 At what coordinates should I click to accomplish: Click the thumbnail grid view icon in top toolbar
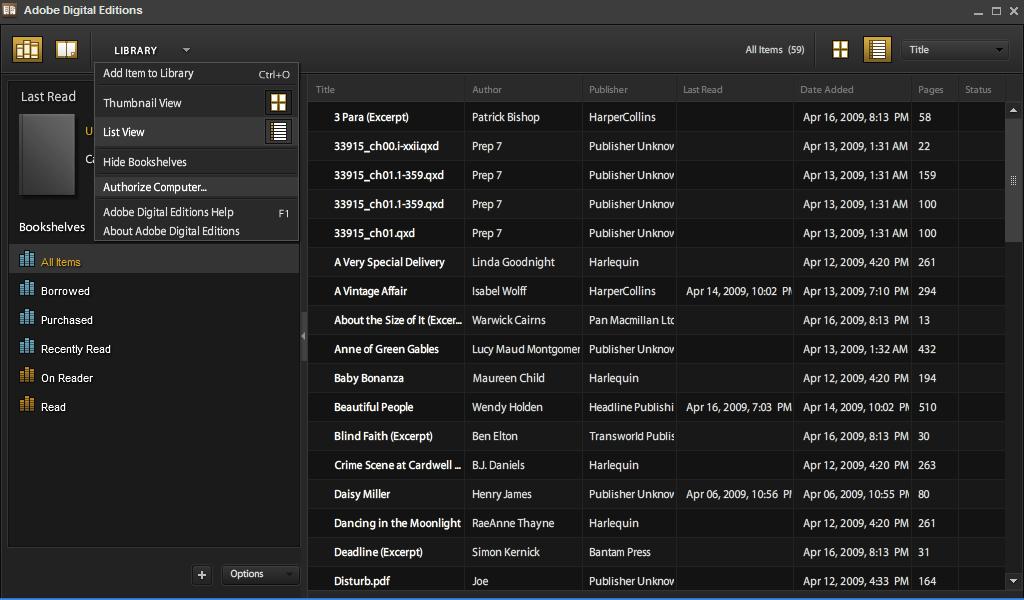pos(840,50)
